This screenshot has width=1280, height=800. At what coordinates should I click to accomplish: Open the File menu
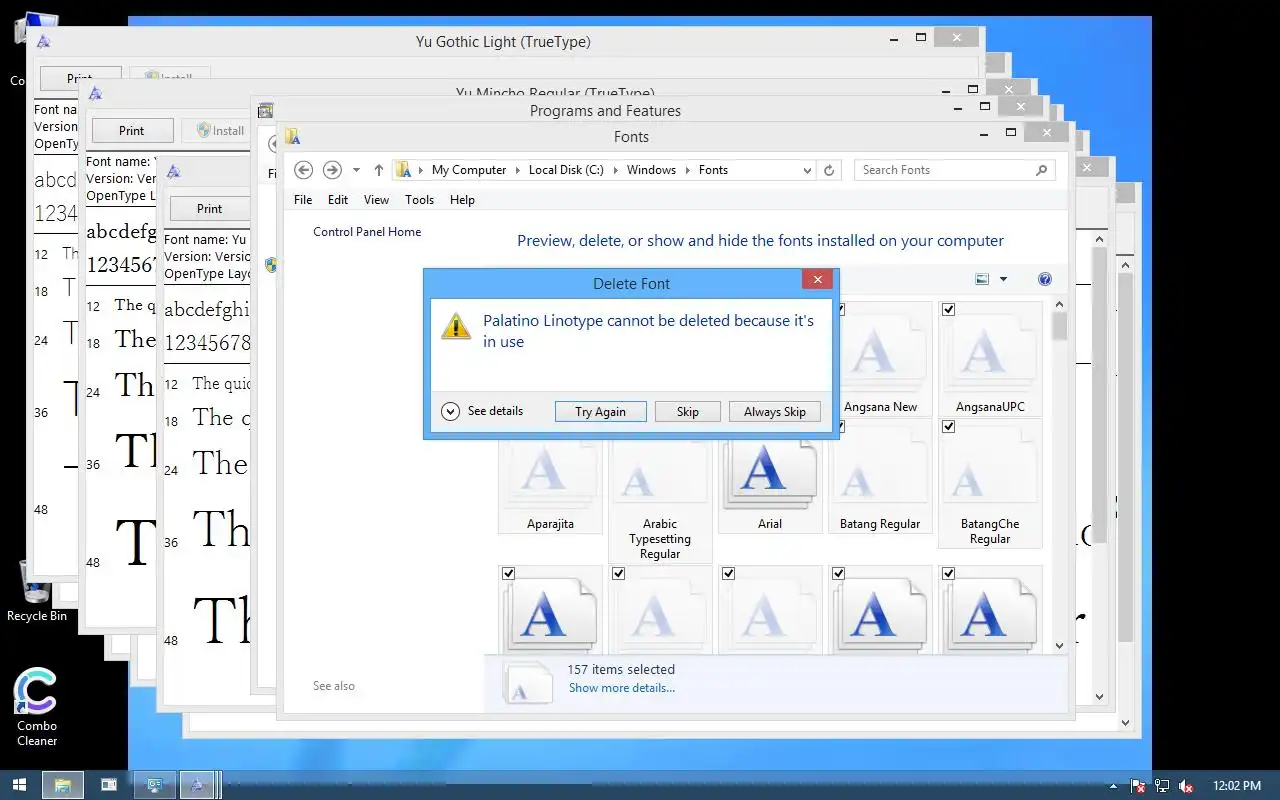(x=303, y=200)
